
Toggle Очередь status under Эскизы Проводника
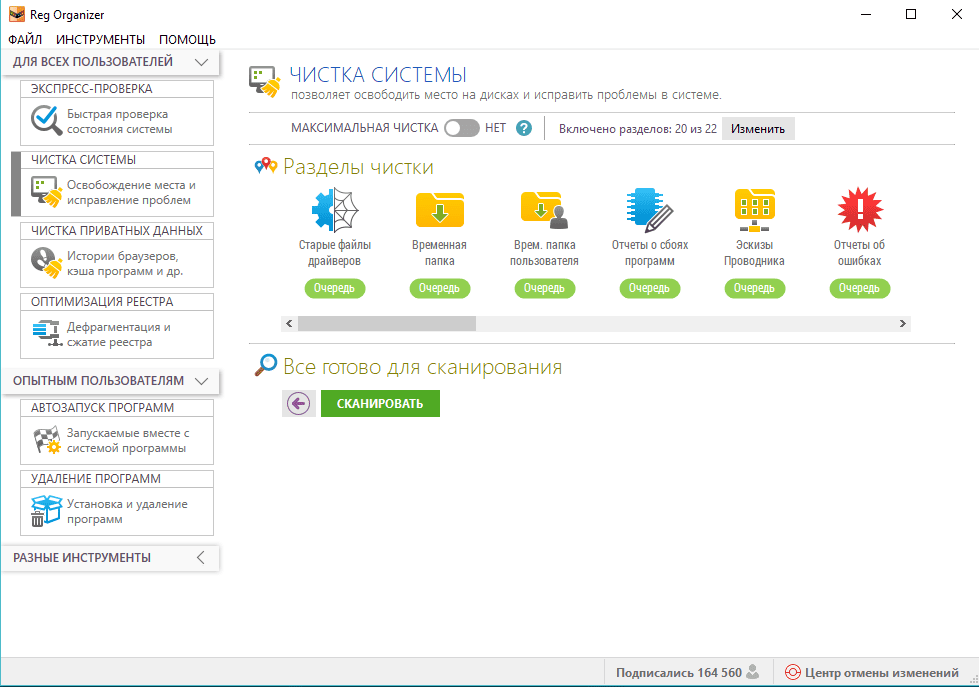point(754,288)
